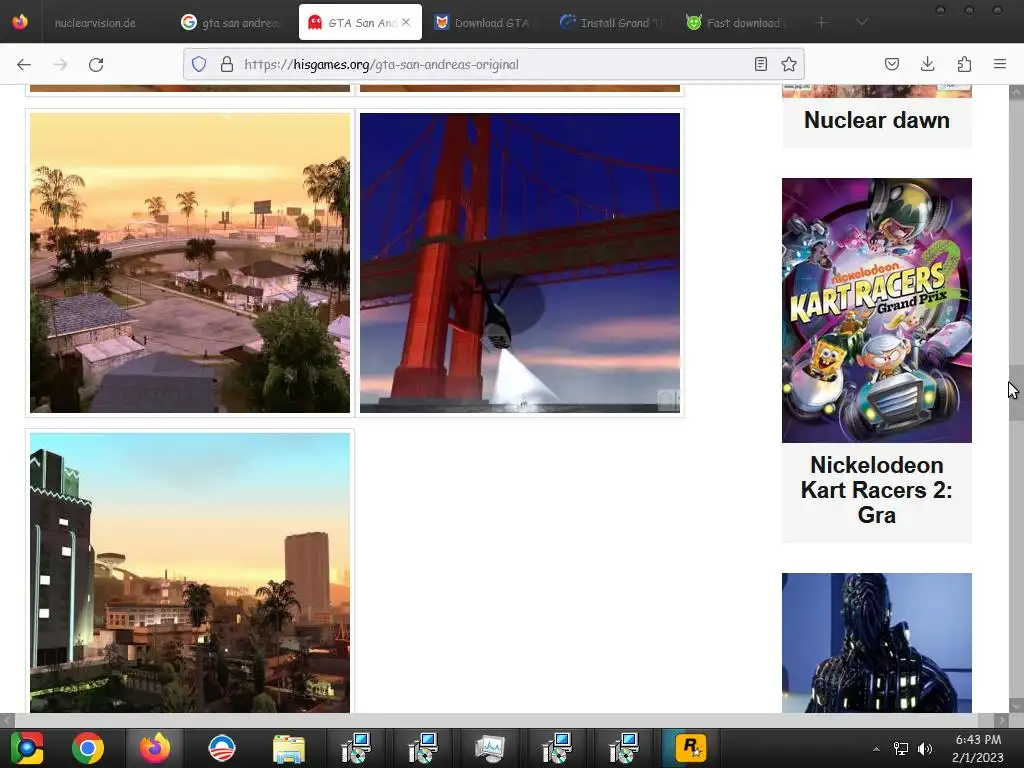Screen dimensions: 1024x768
Task: Open the Firefox View icon
Action: click(x=20, y=22)
